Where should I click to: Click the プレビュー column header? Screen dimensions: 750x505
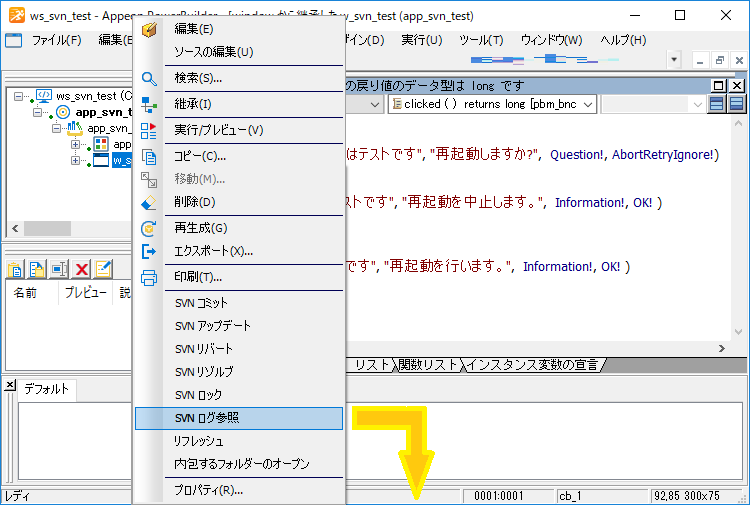(x=85, y=293)
